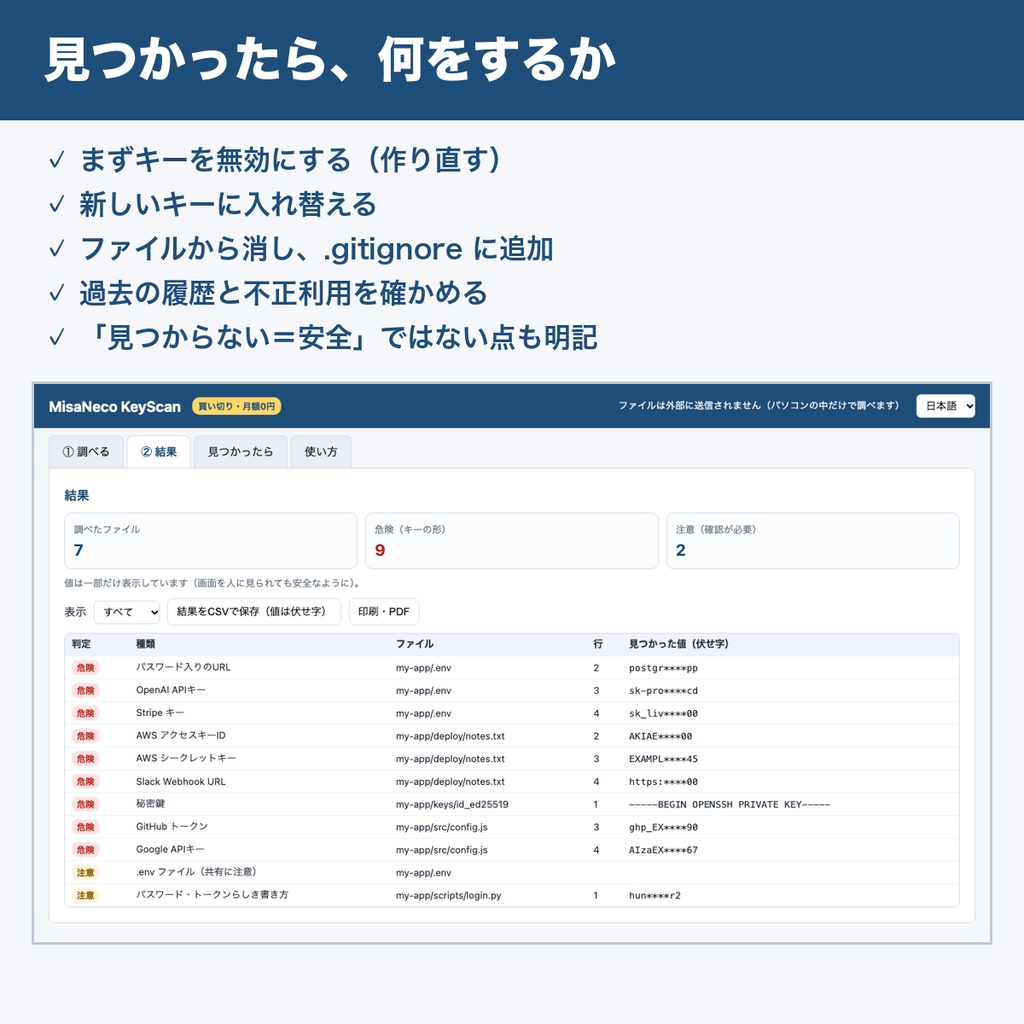Click the 危険 badge on the OpenAI APIキー row
This screenshot has width=1024, height=1024.
click(x=86, y=690)
